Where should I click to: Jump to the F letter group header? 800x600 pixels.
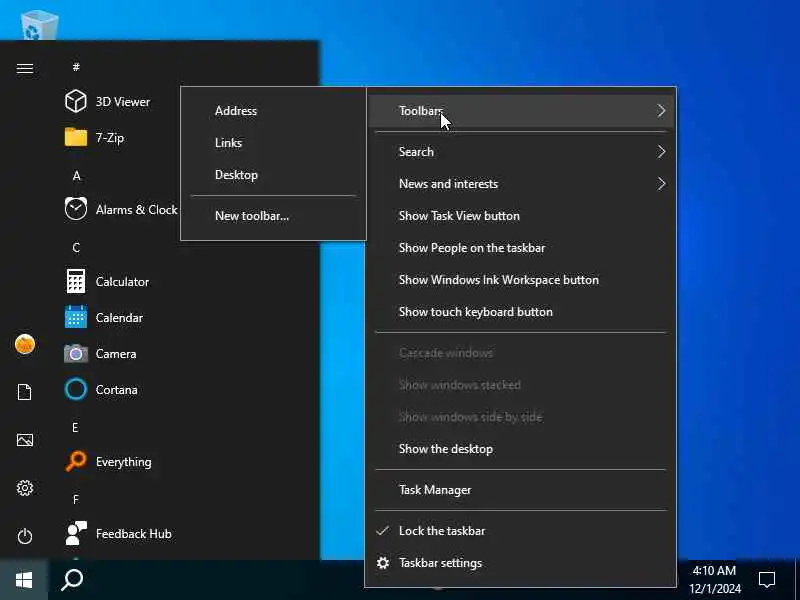76,499
